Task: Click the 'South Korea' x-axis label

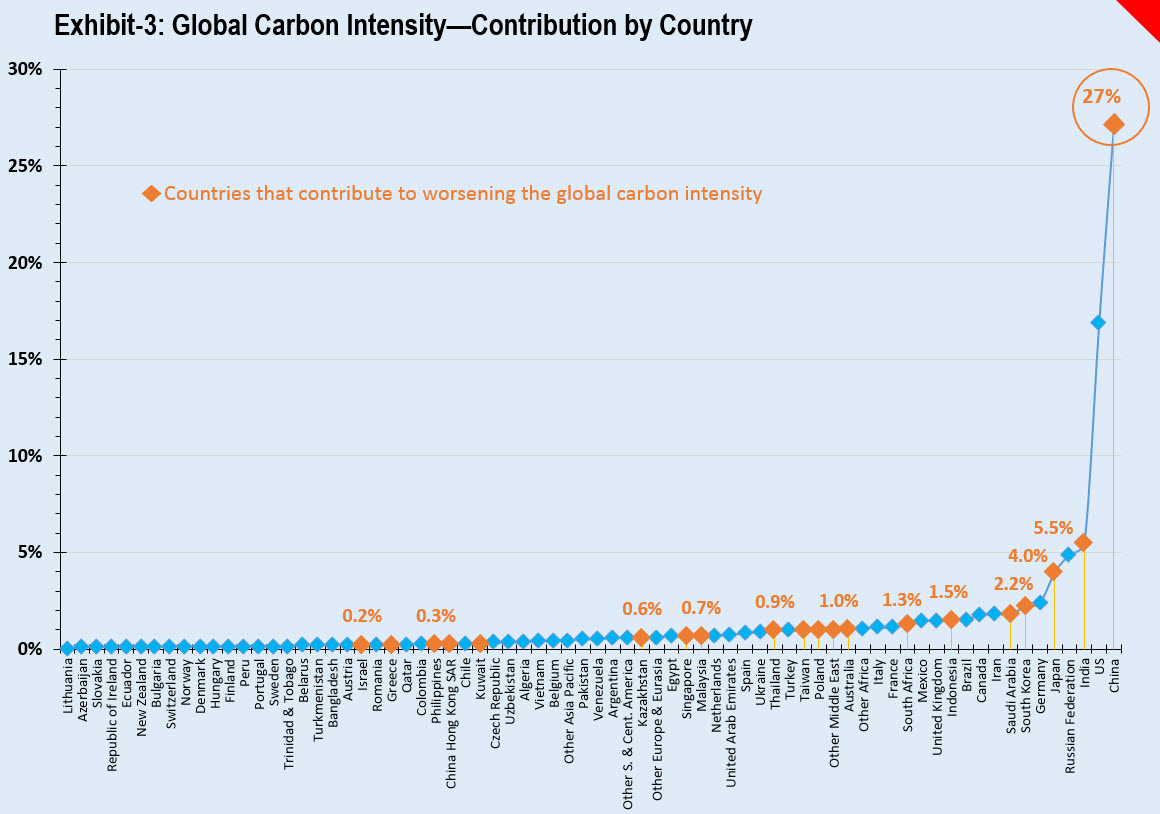Action: point(1025,696)
